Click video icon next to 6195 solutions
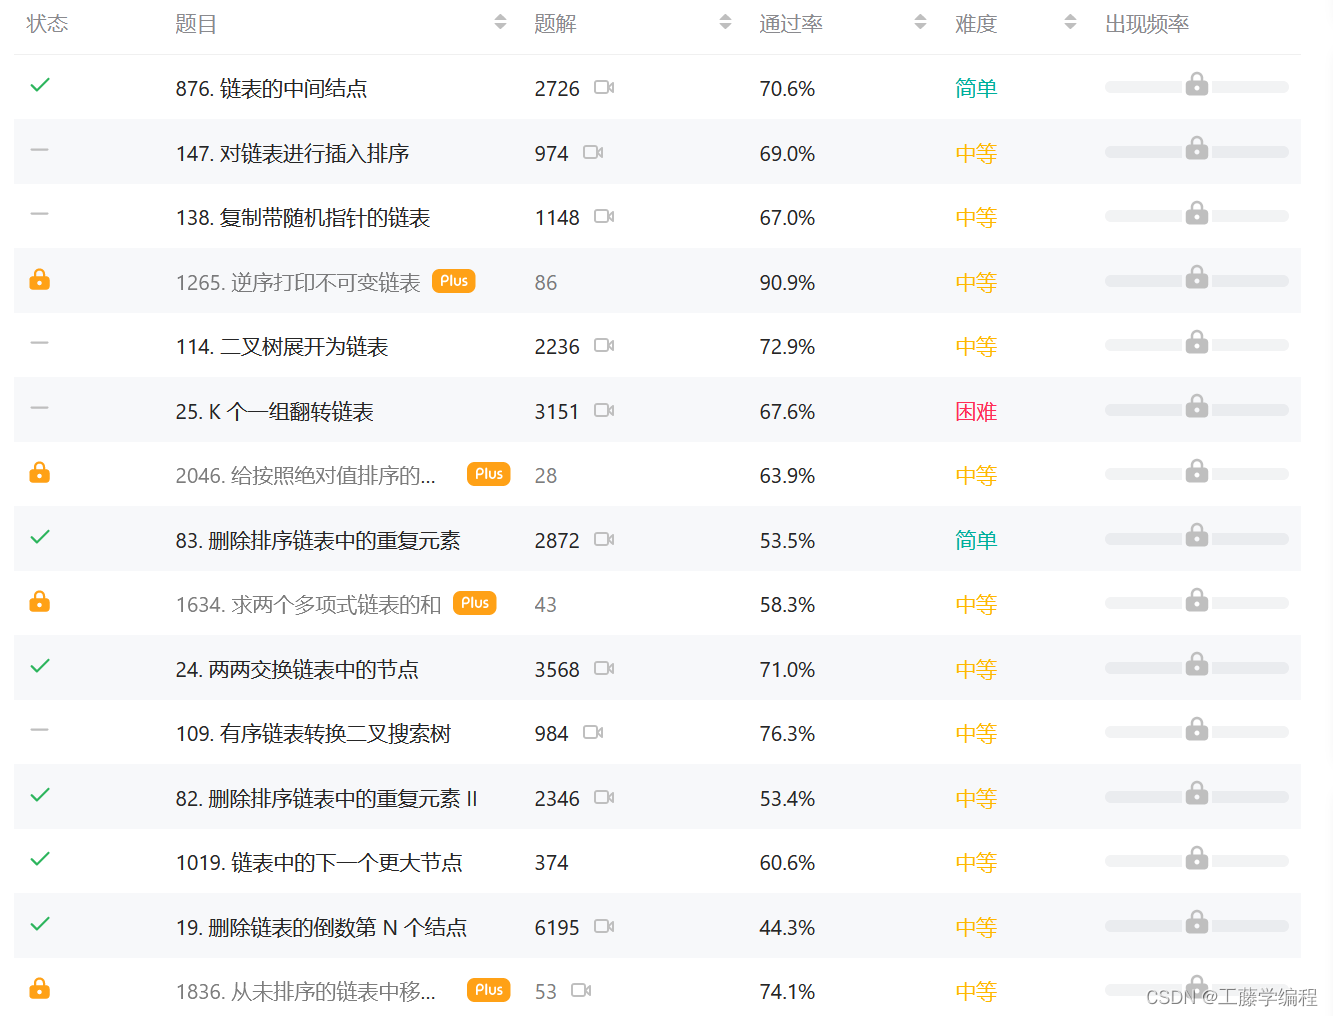This screenshot has height=1016, width=1333. 604,927
